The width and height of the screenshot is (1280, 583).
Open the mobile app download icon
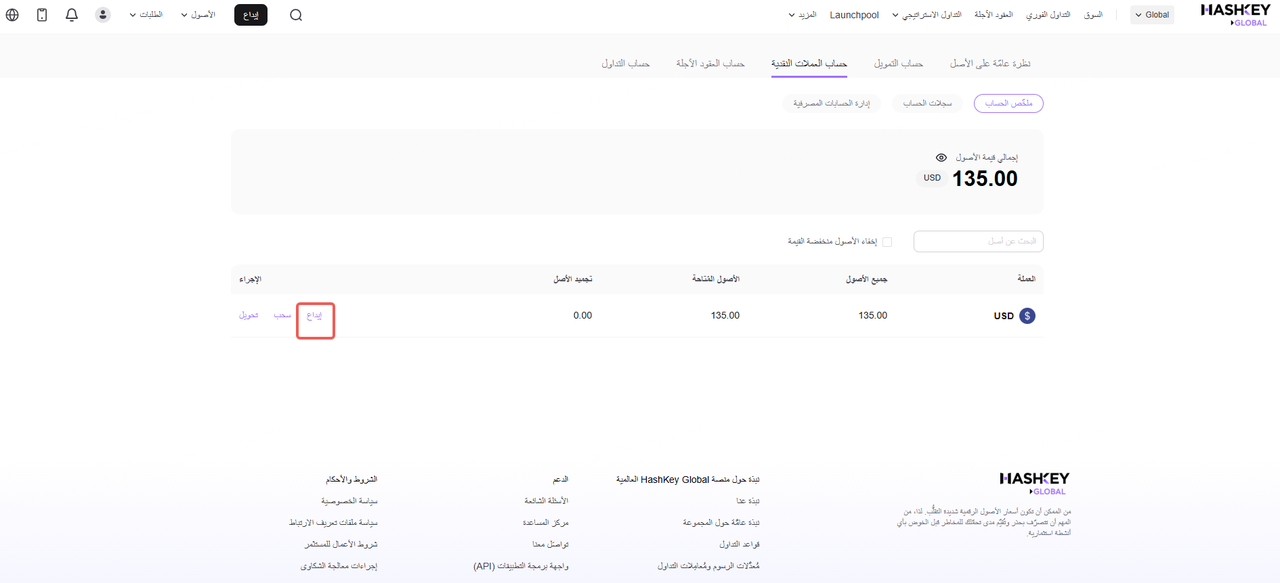coord(42,15)
